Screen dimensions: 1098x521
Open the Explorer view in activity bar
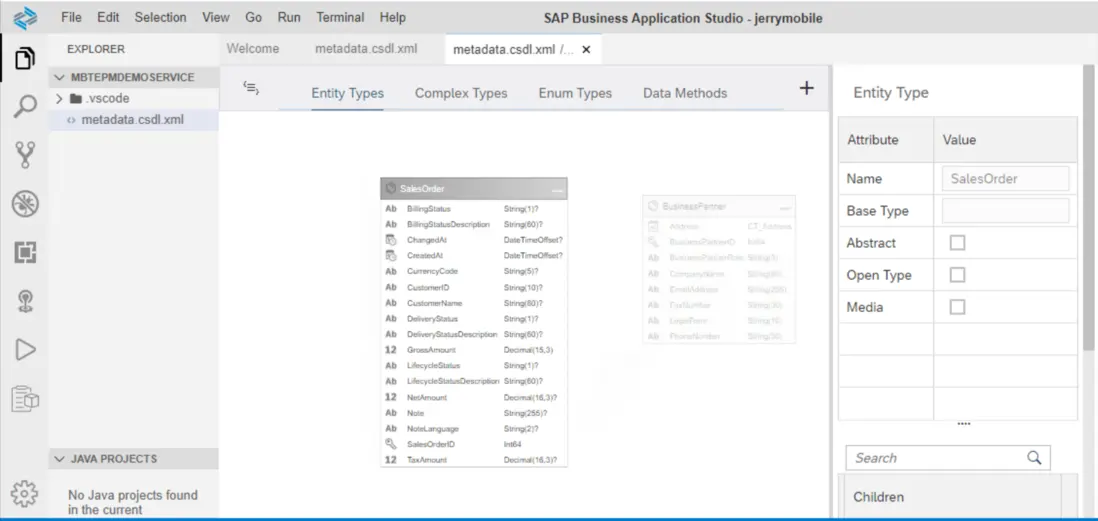tap(24, 59)
